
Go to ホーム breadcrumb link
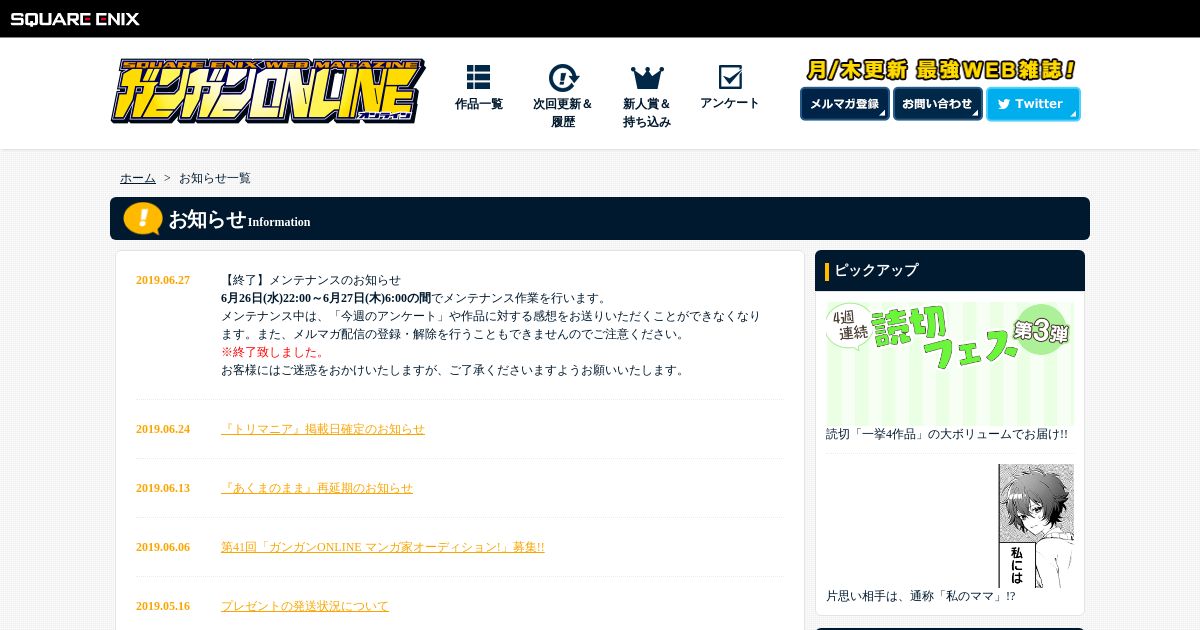(138, 178)
